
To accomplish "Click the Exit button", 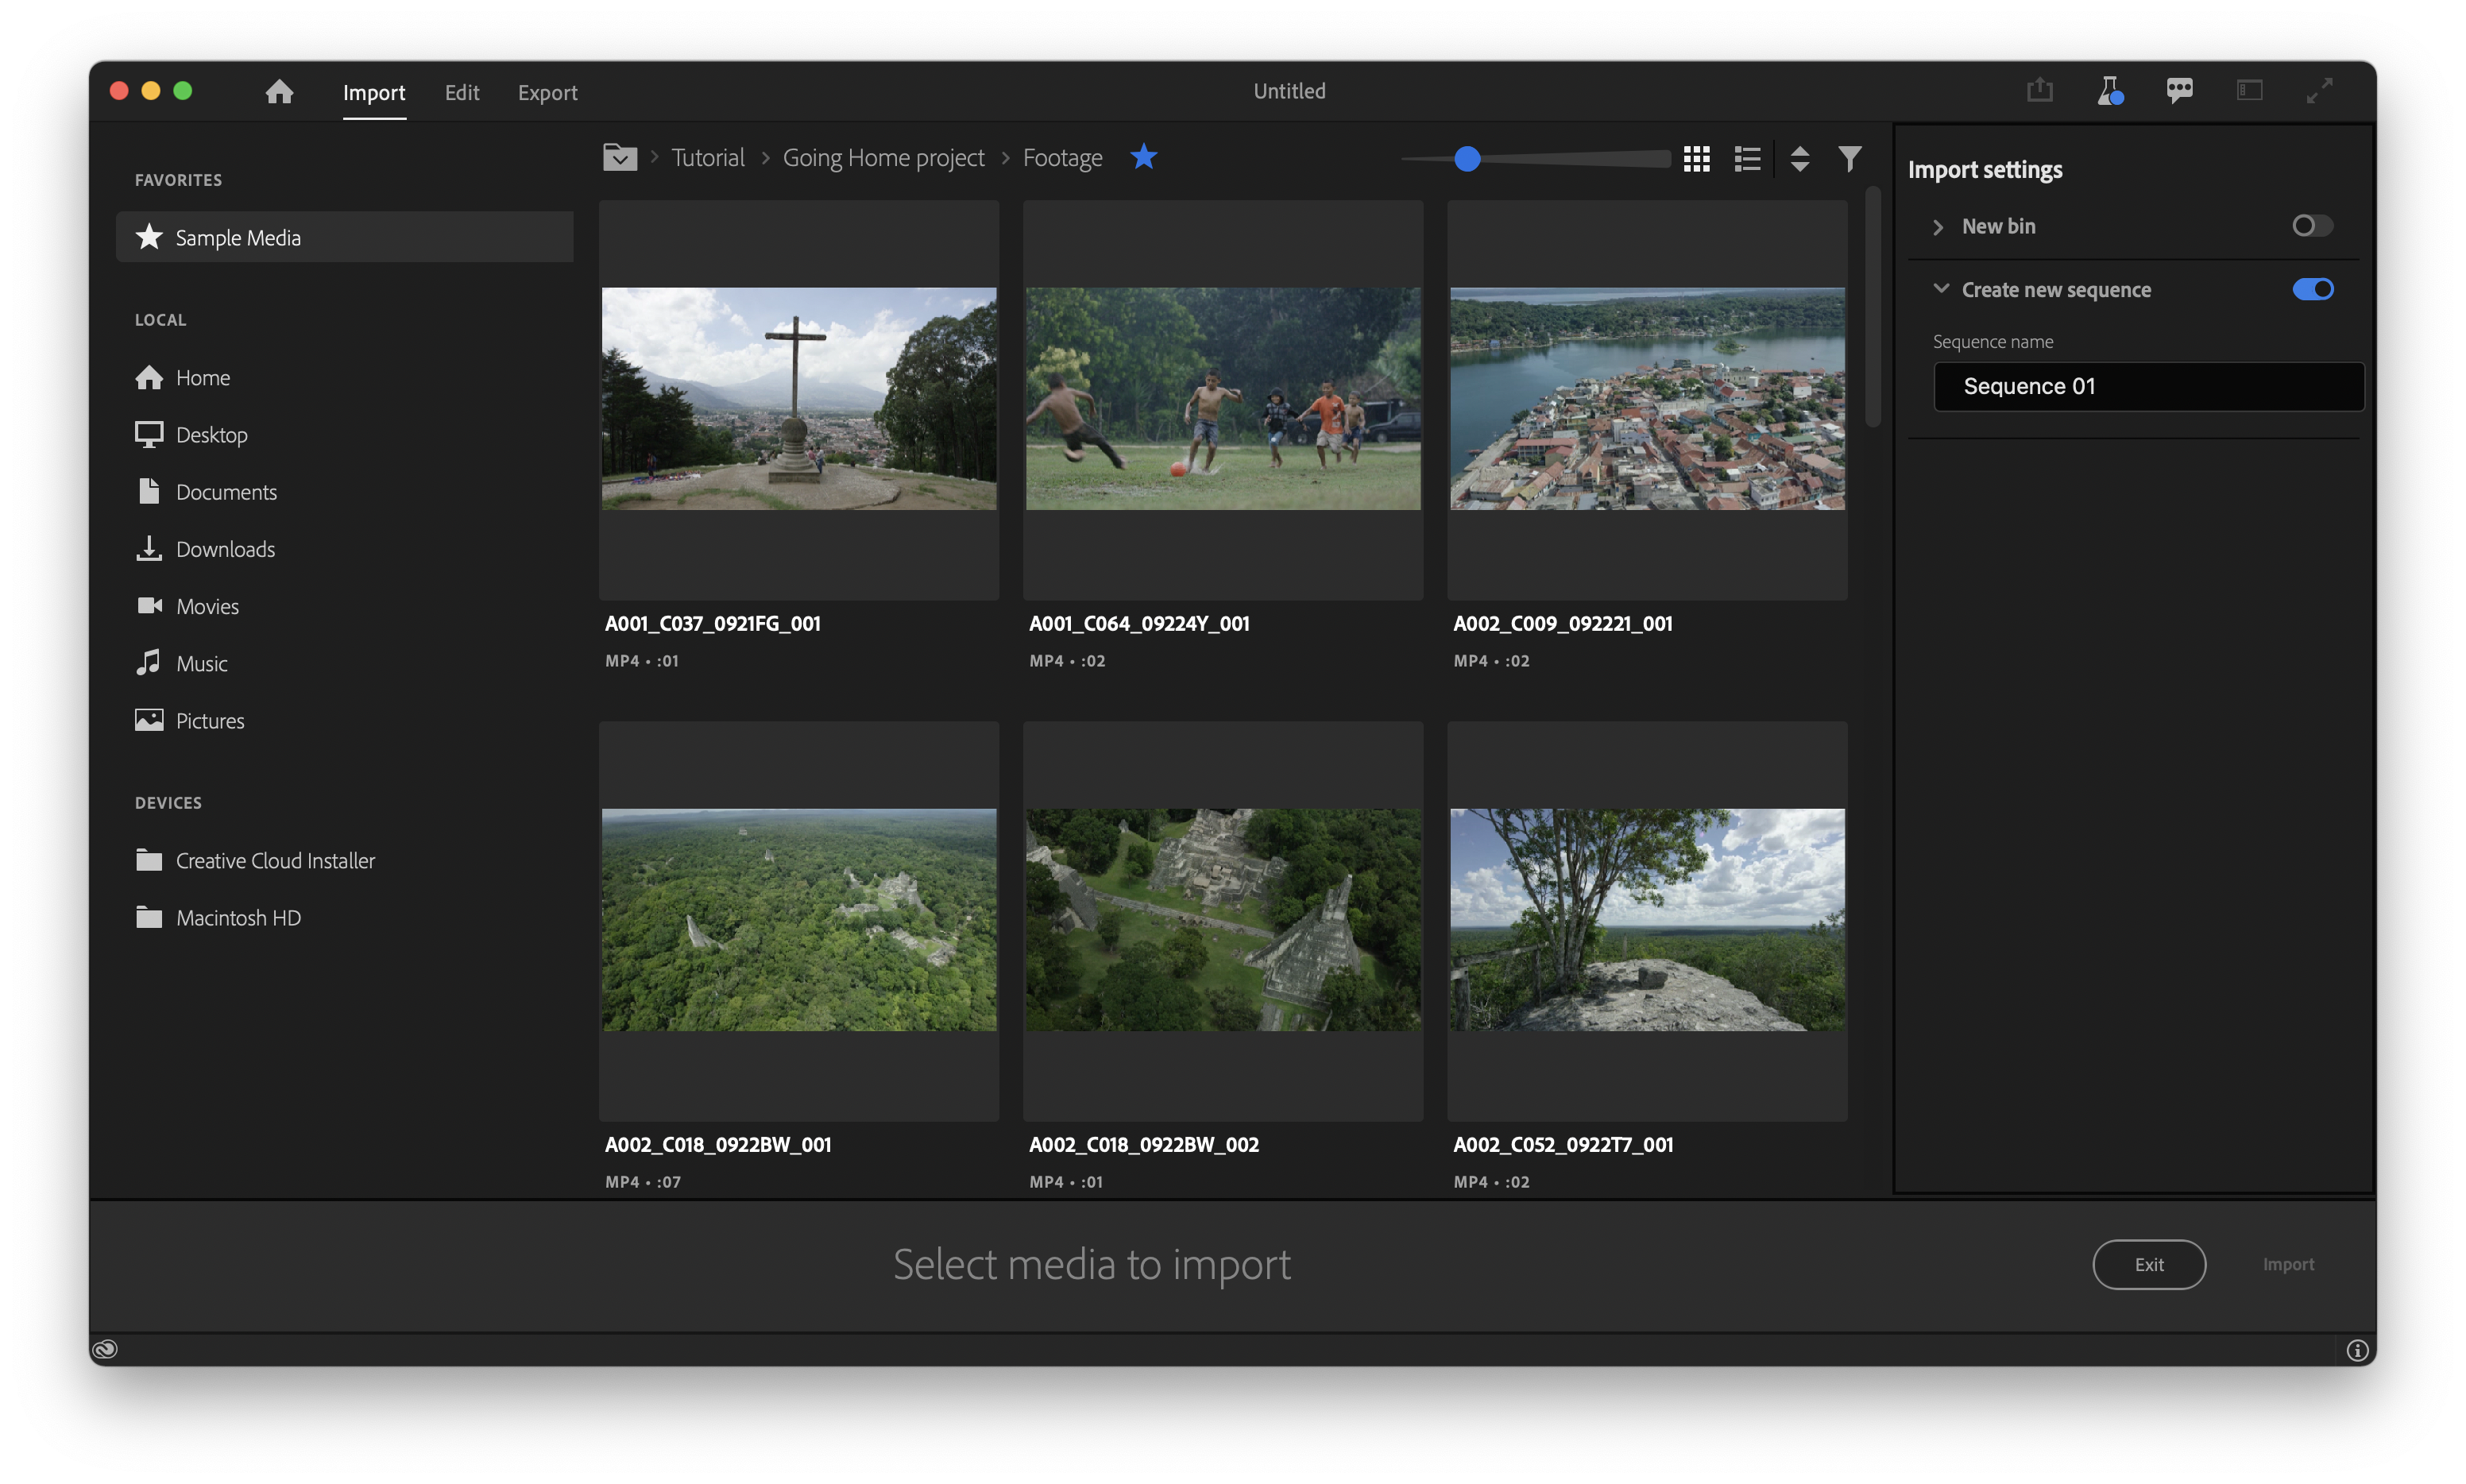I will [2148, 1264].
